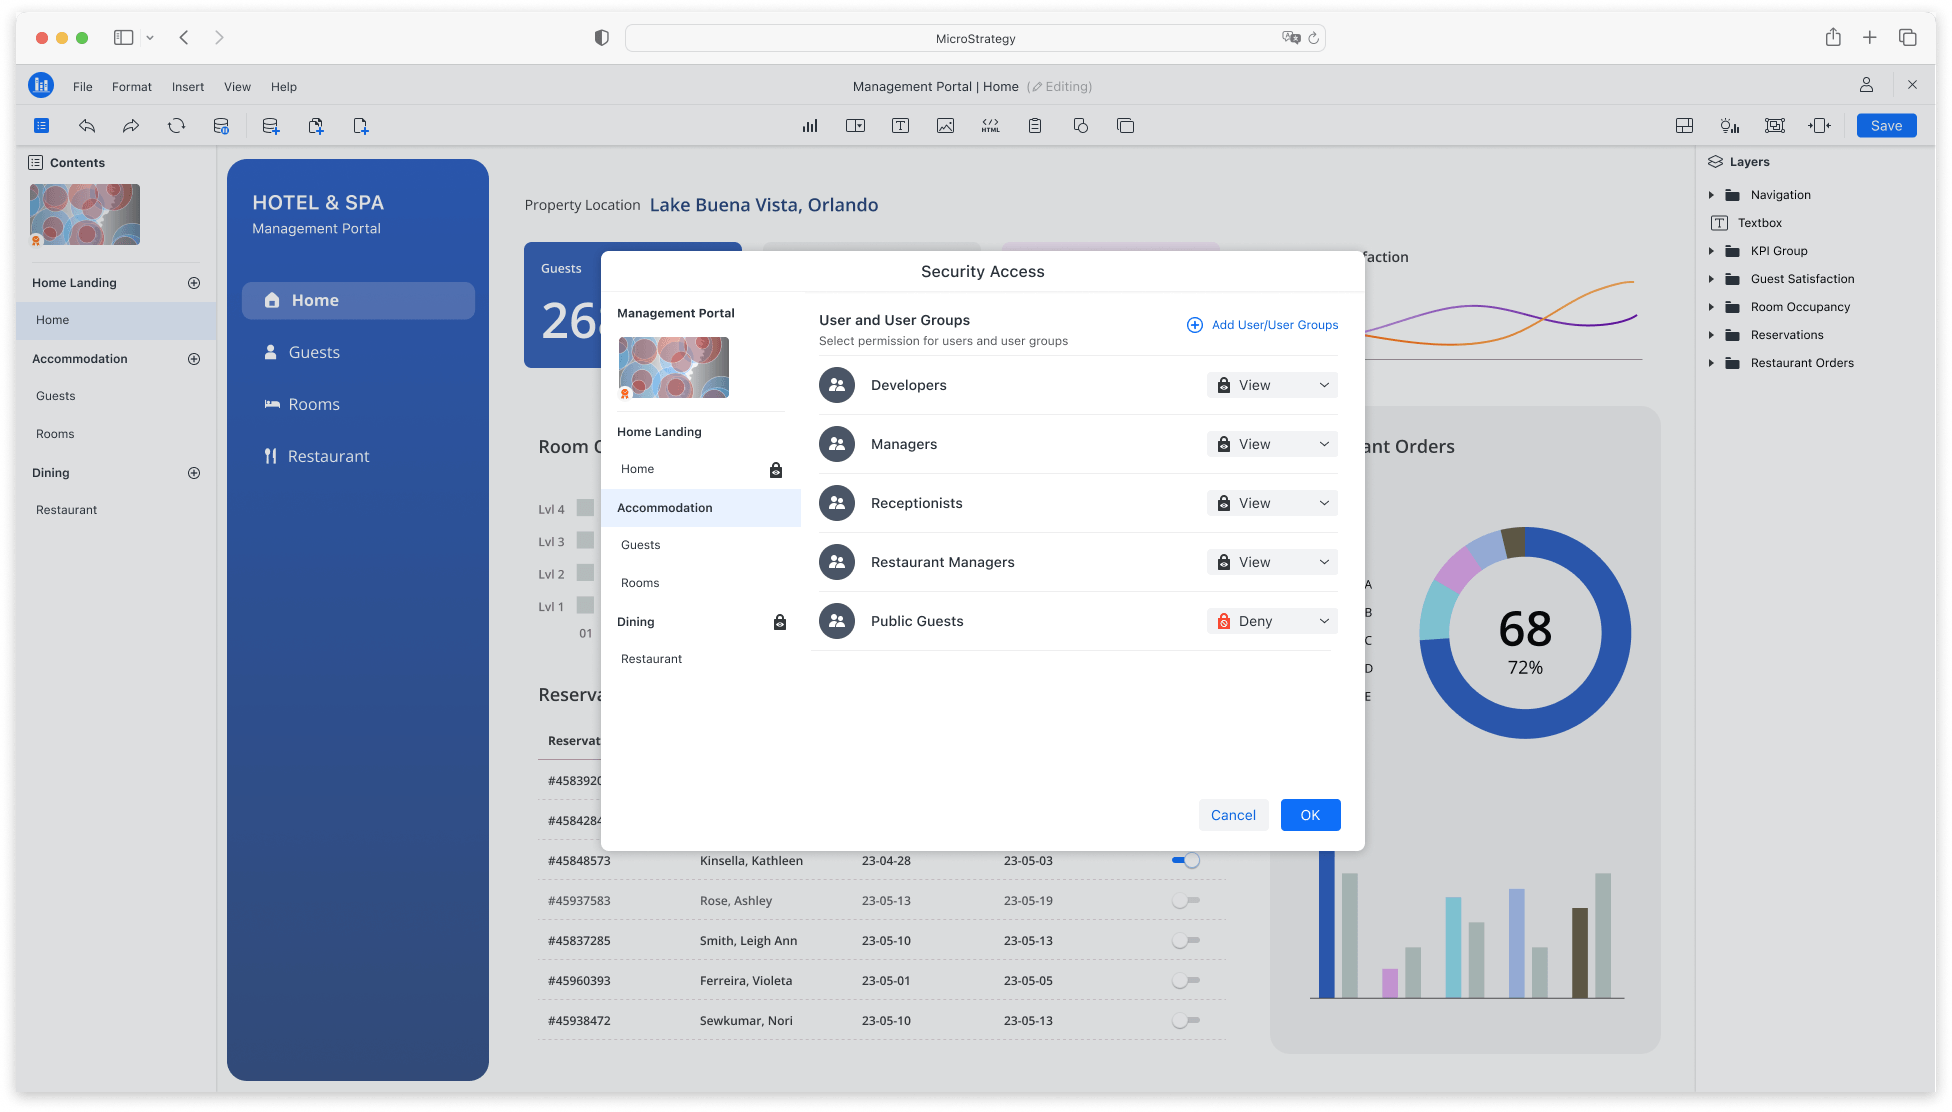Open the Developers permission dropdown
This screenshot has width=1952, height=1112.
click(1272, 385)
